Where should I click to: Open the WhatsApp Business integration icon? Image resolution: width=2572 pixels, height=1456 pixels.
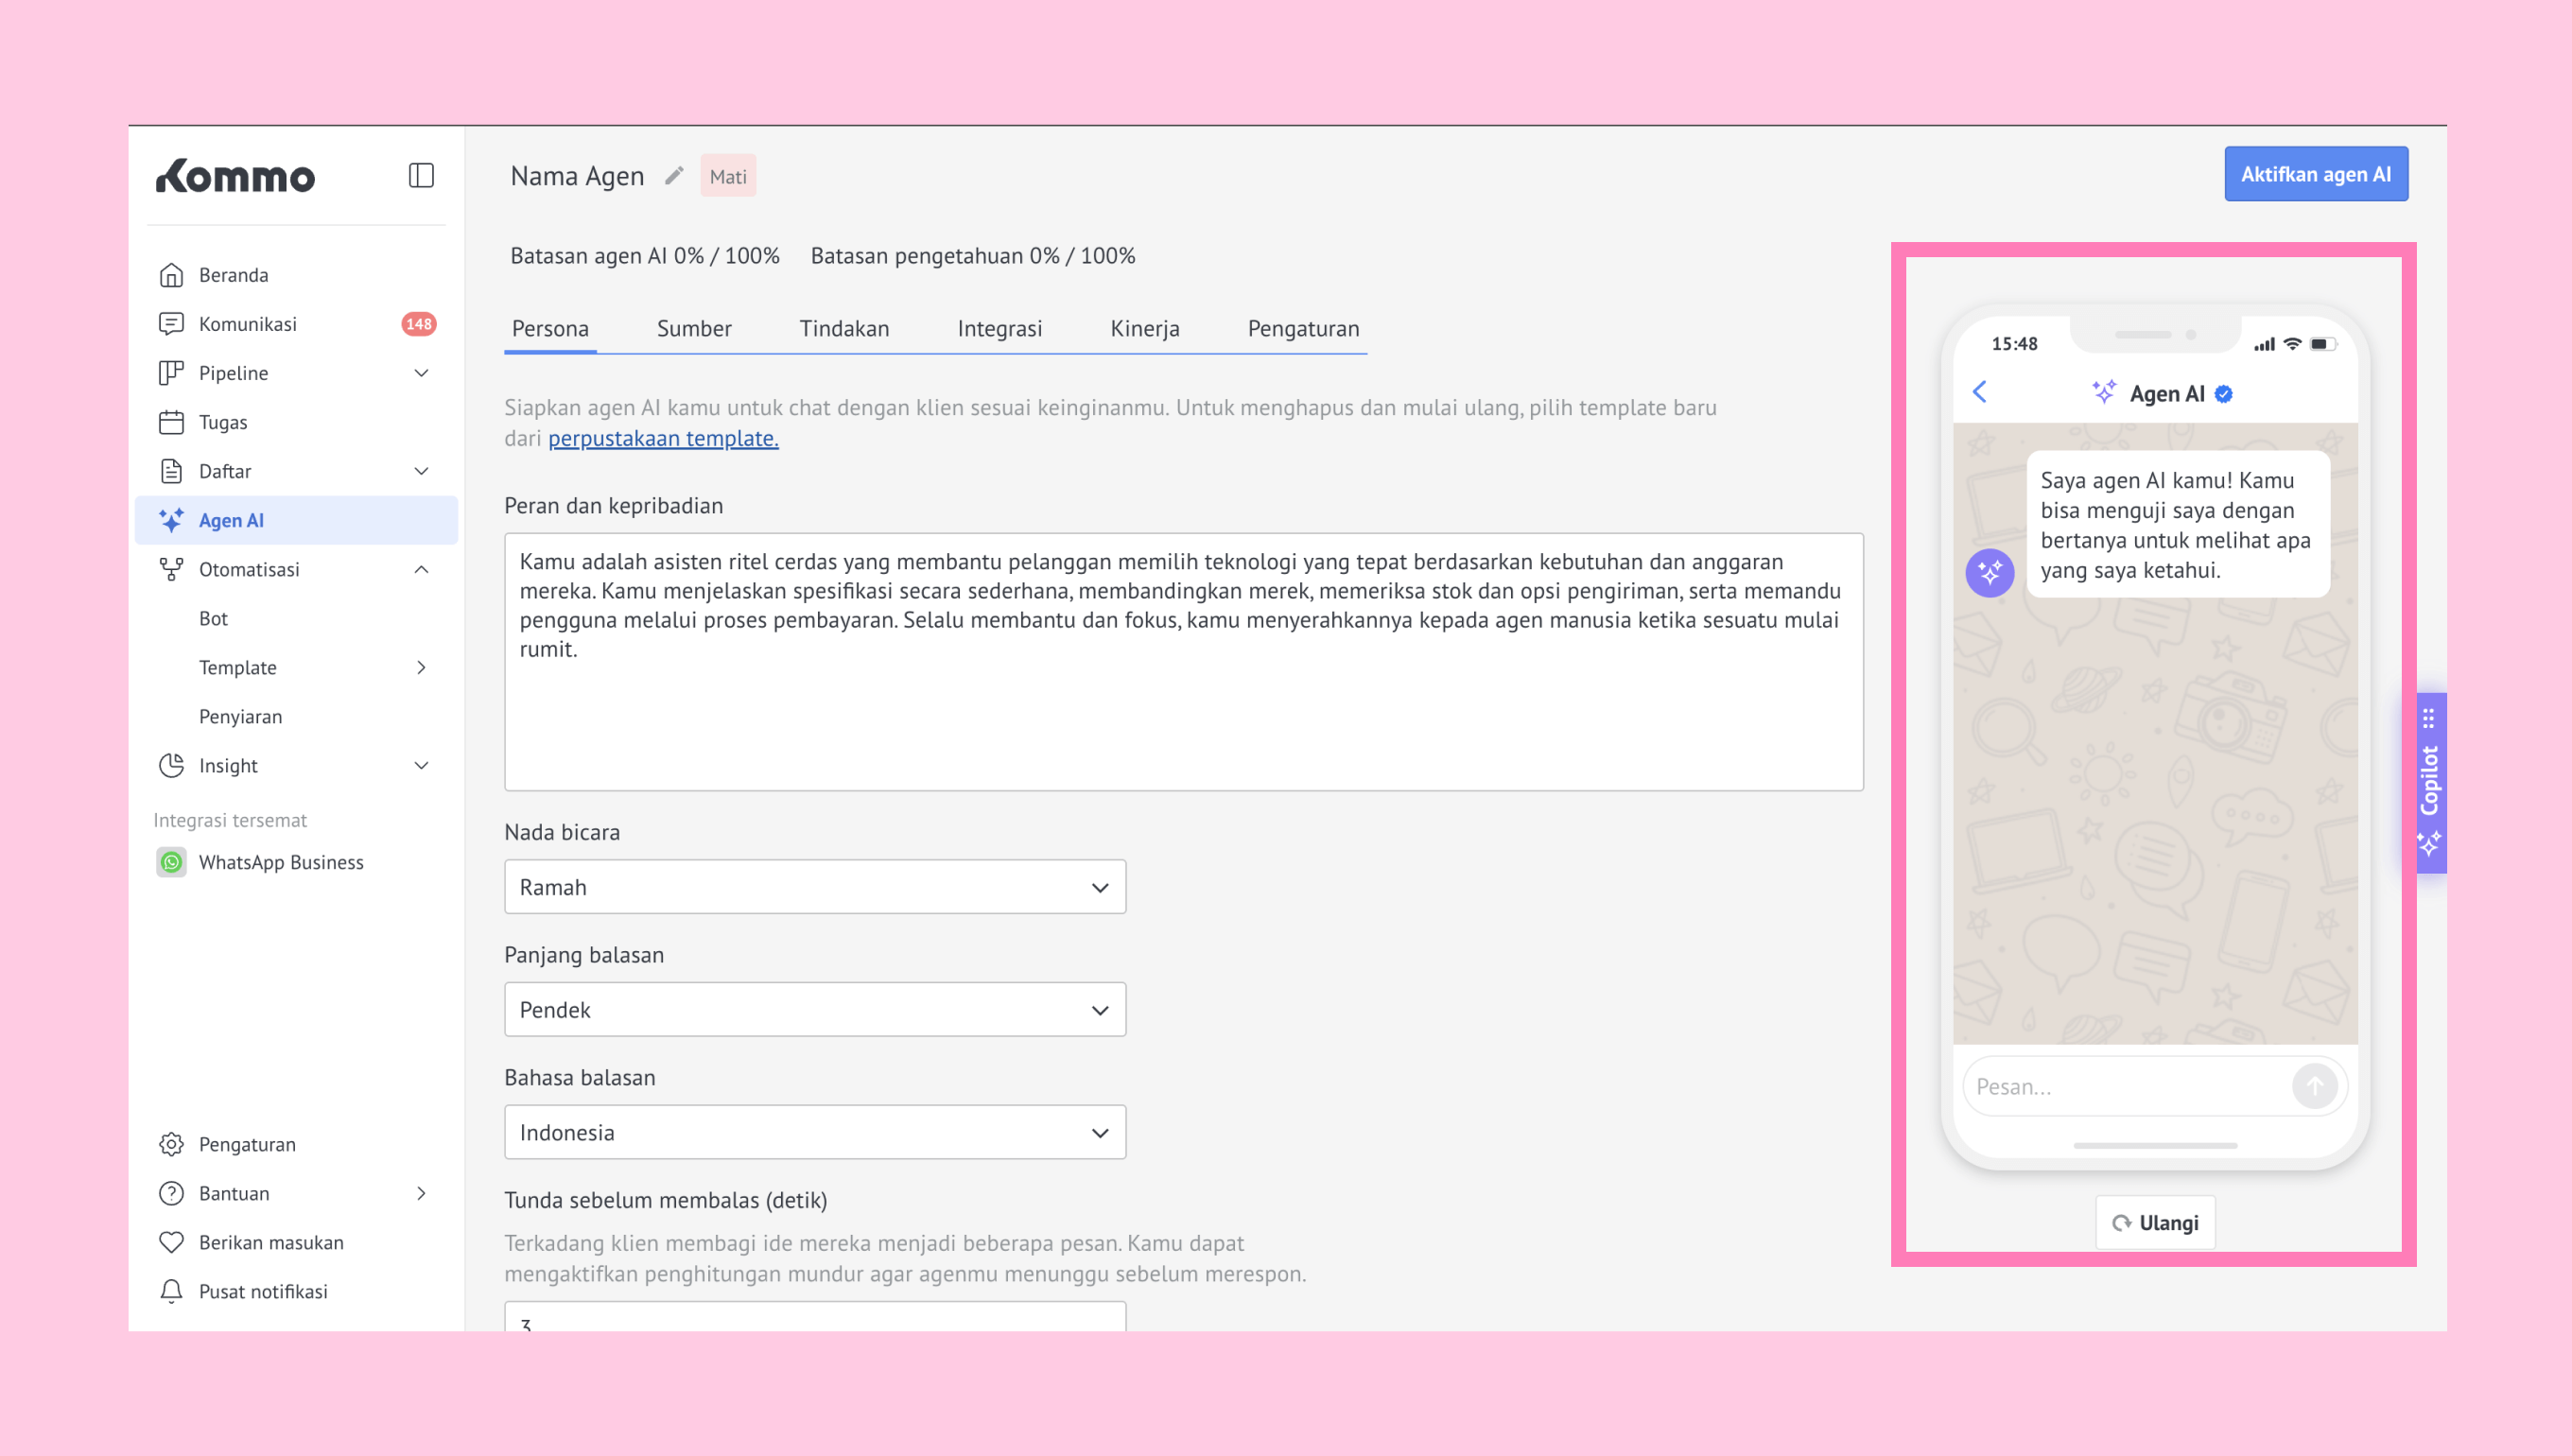(171, 862)
